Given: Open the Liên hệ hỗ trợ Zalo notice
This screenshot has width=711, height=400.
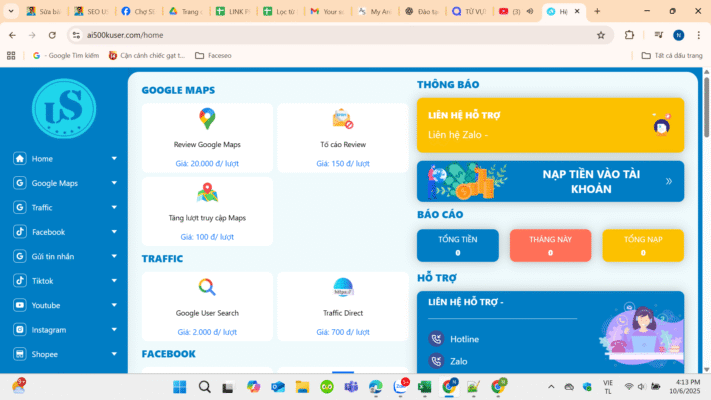Looking at the screenshot, I should [550, 125].
